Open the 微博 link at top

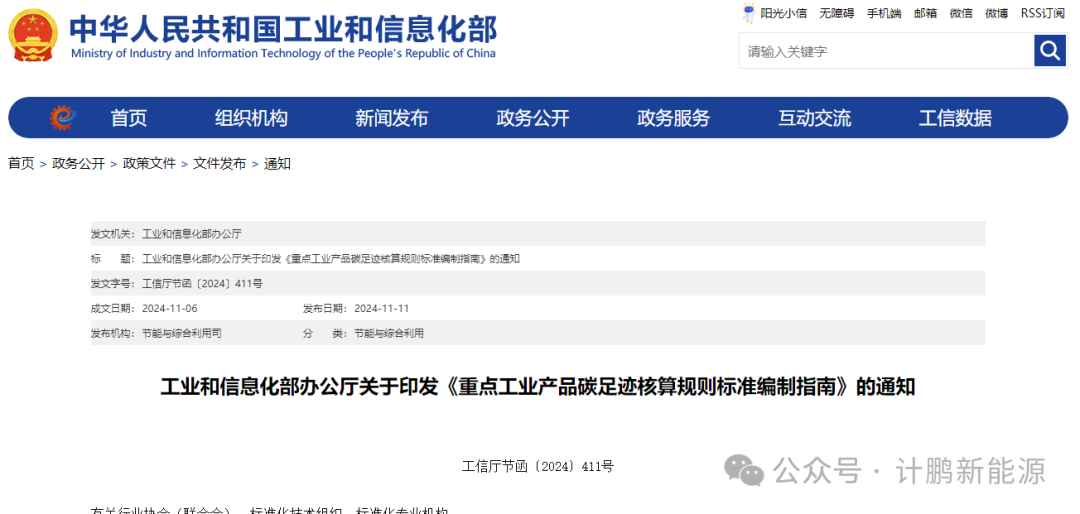point(996,13)
